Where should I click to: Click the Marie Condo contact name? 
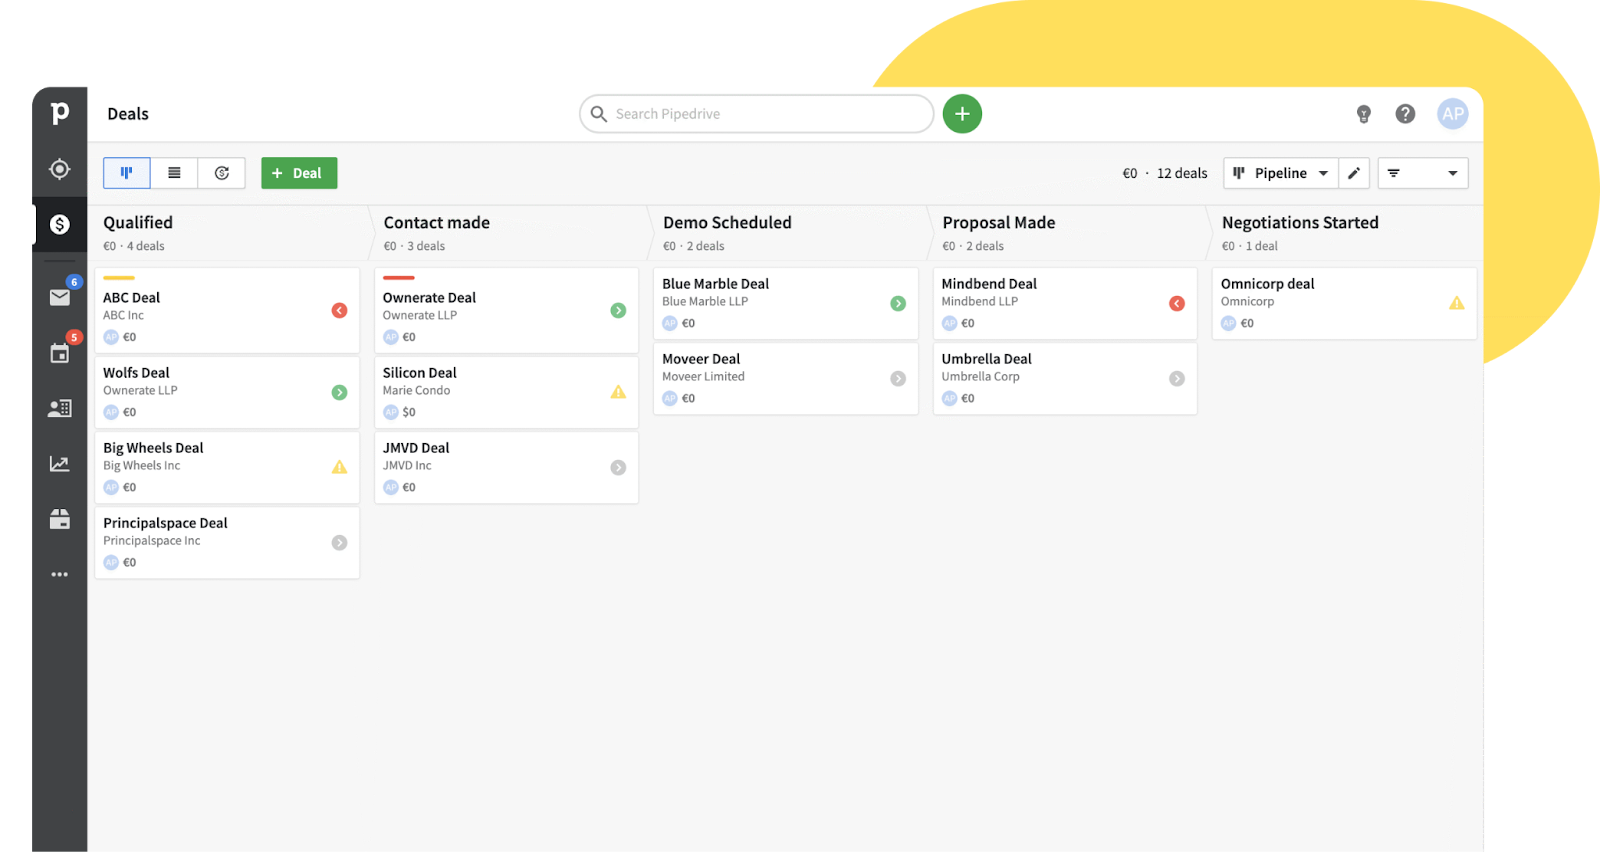pyautogui.click(x=416, y=391)
